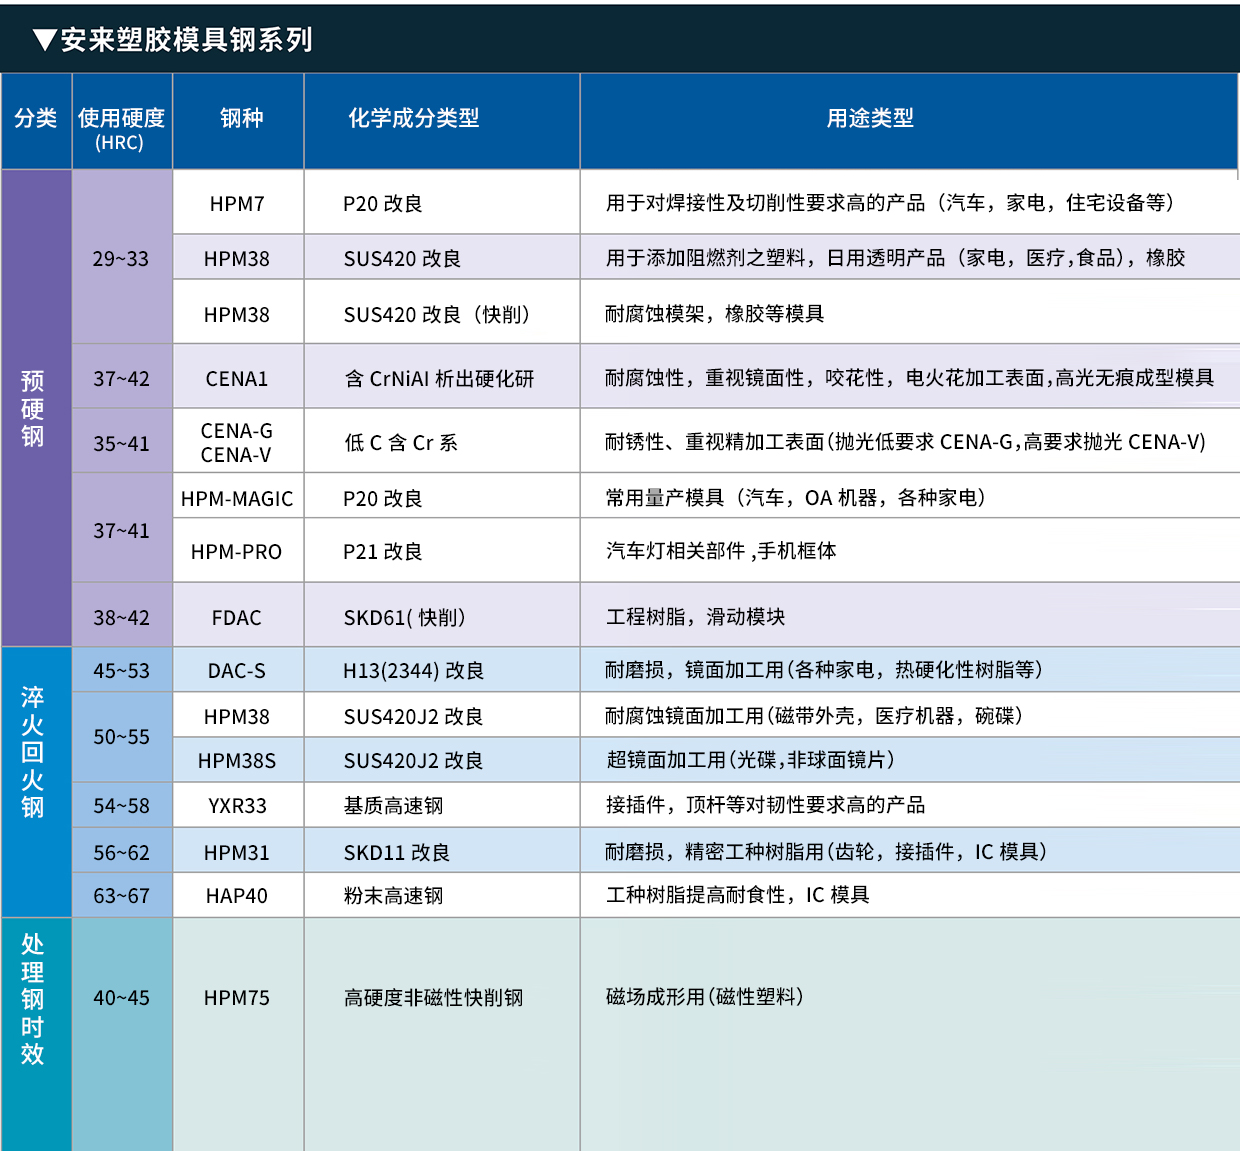The image size is (1240, 1151).
Task: Select the HPM38S steel grade cell
Action: [237, 761]
